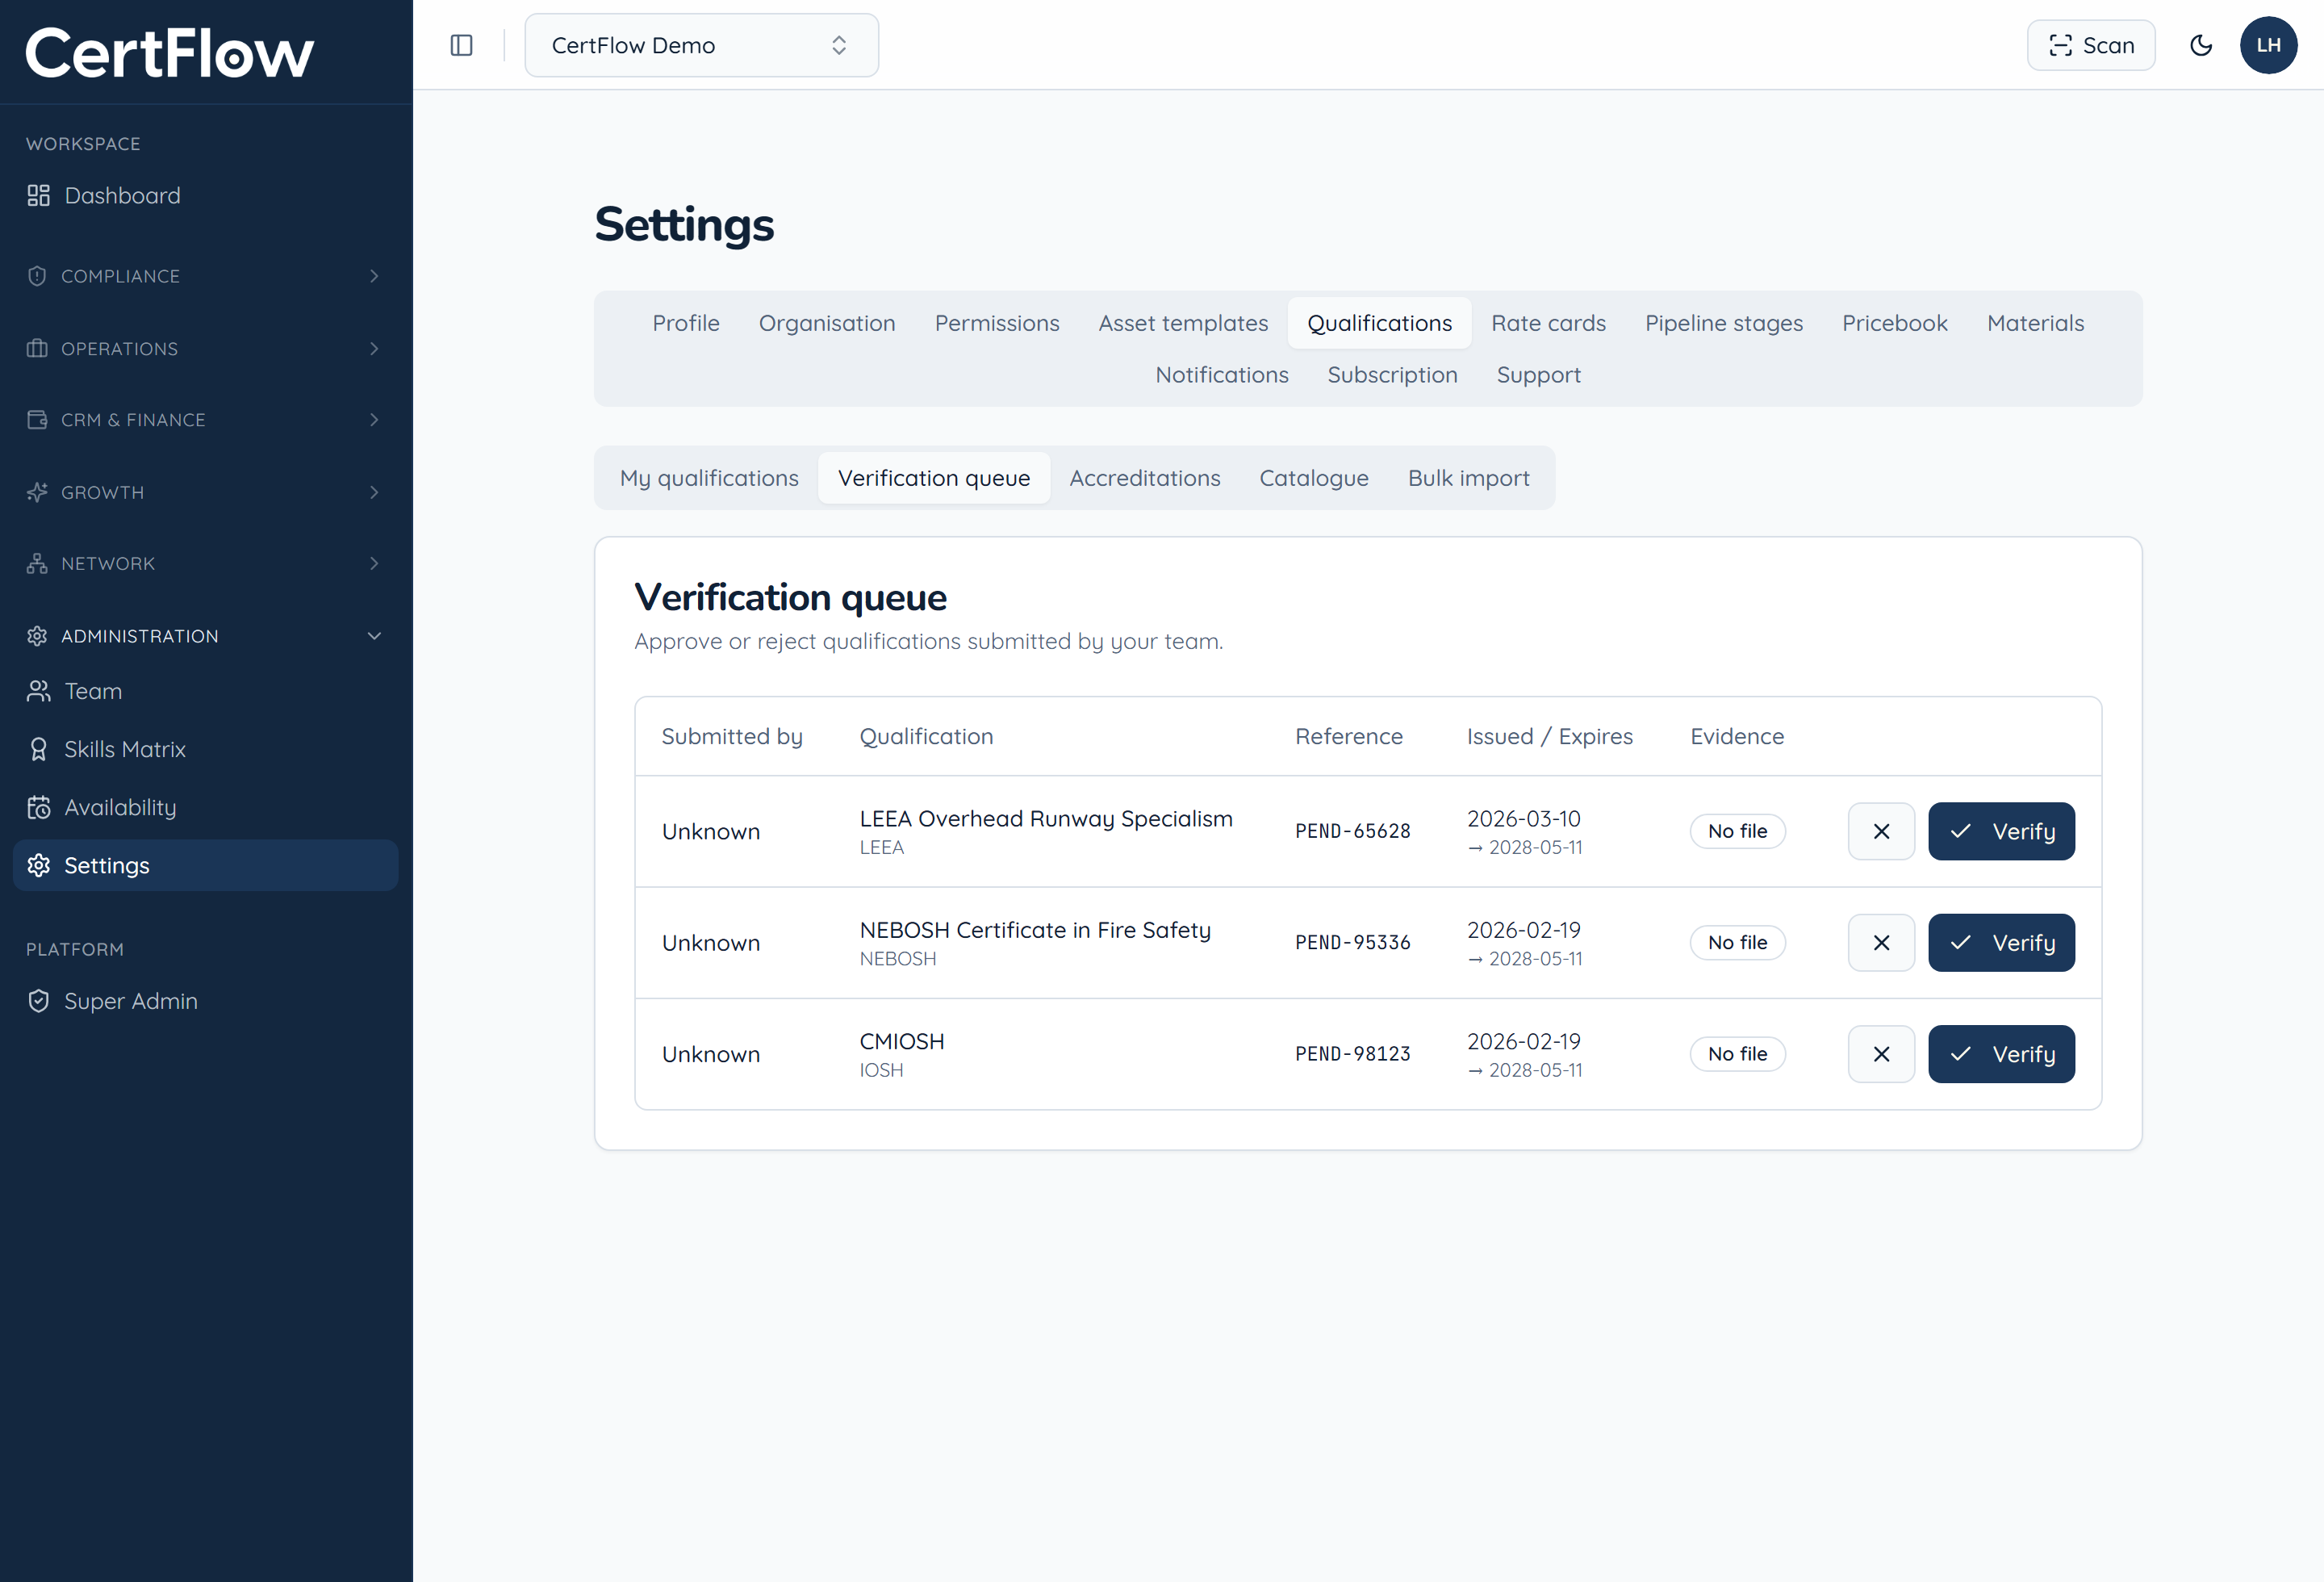Open the CertFlow Demo workspace selector

click(701, 45)
